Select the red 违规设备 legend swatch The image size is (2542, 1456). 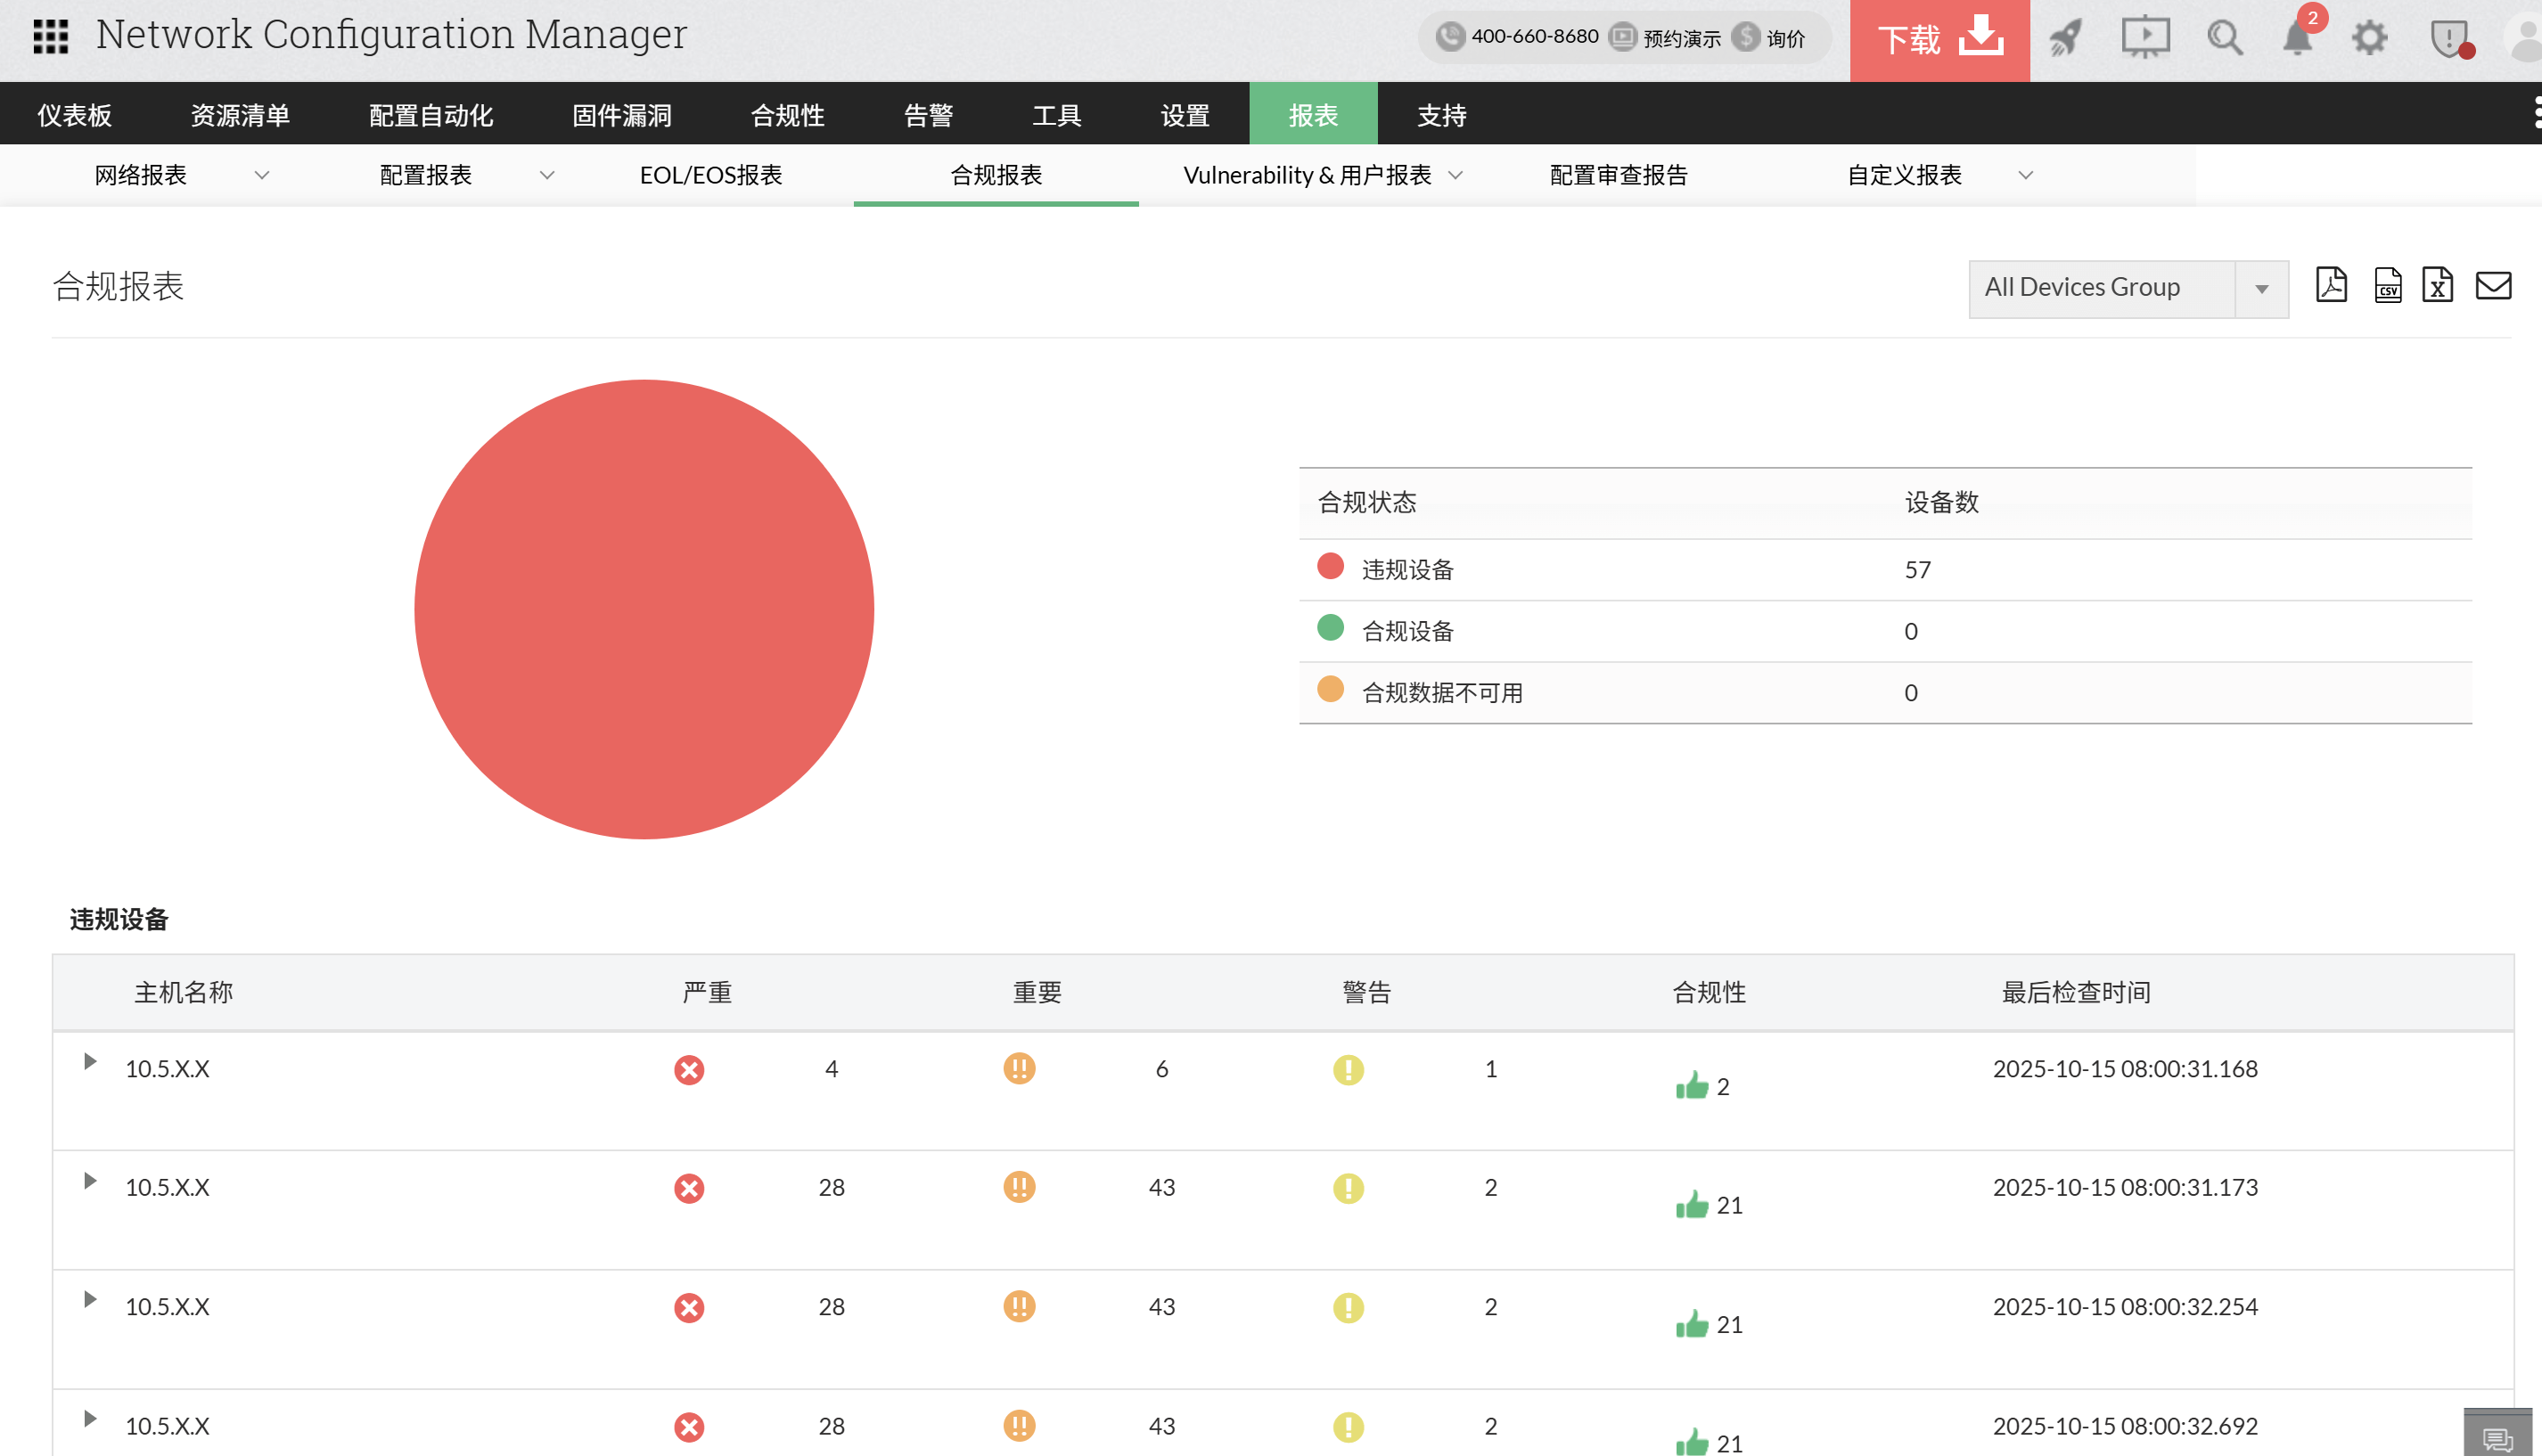pos(1331,567)
